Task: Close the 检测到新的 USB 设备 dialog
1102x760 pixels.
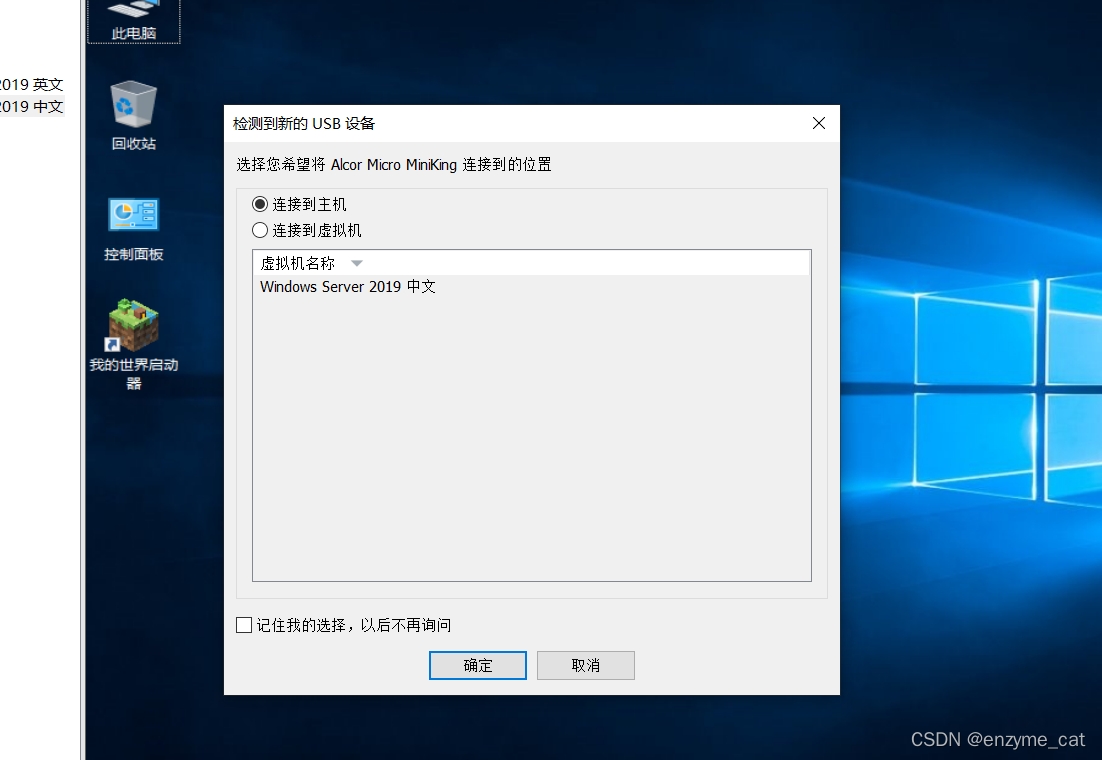Action: pos(819,123)
